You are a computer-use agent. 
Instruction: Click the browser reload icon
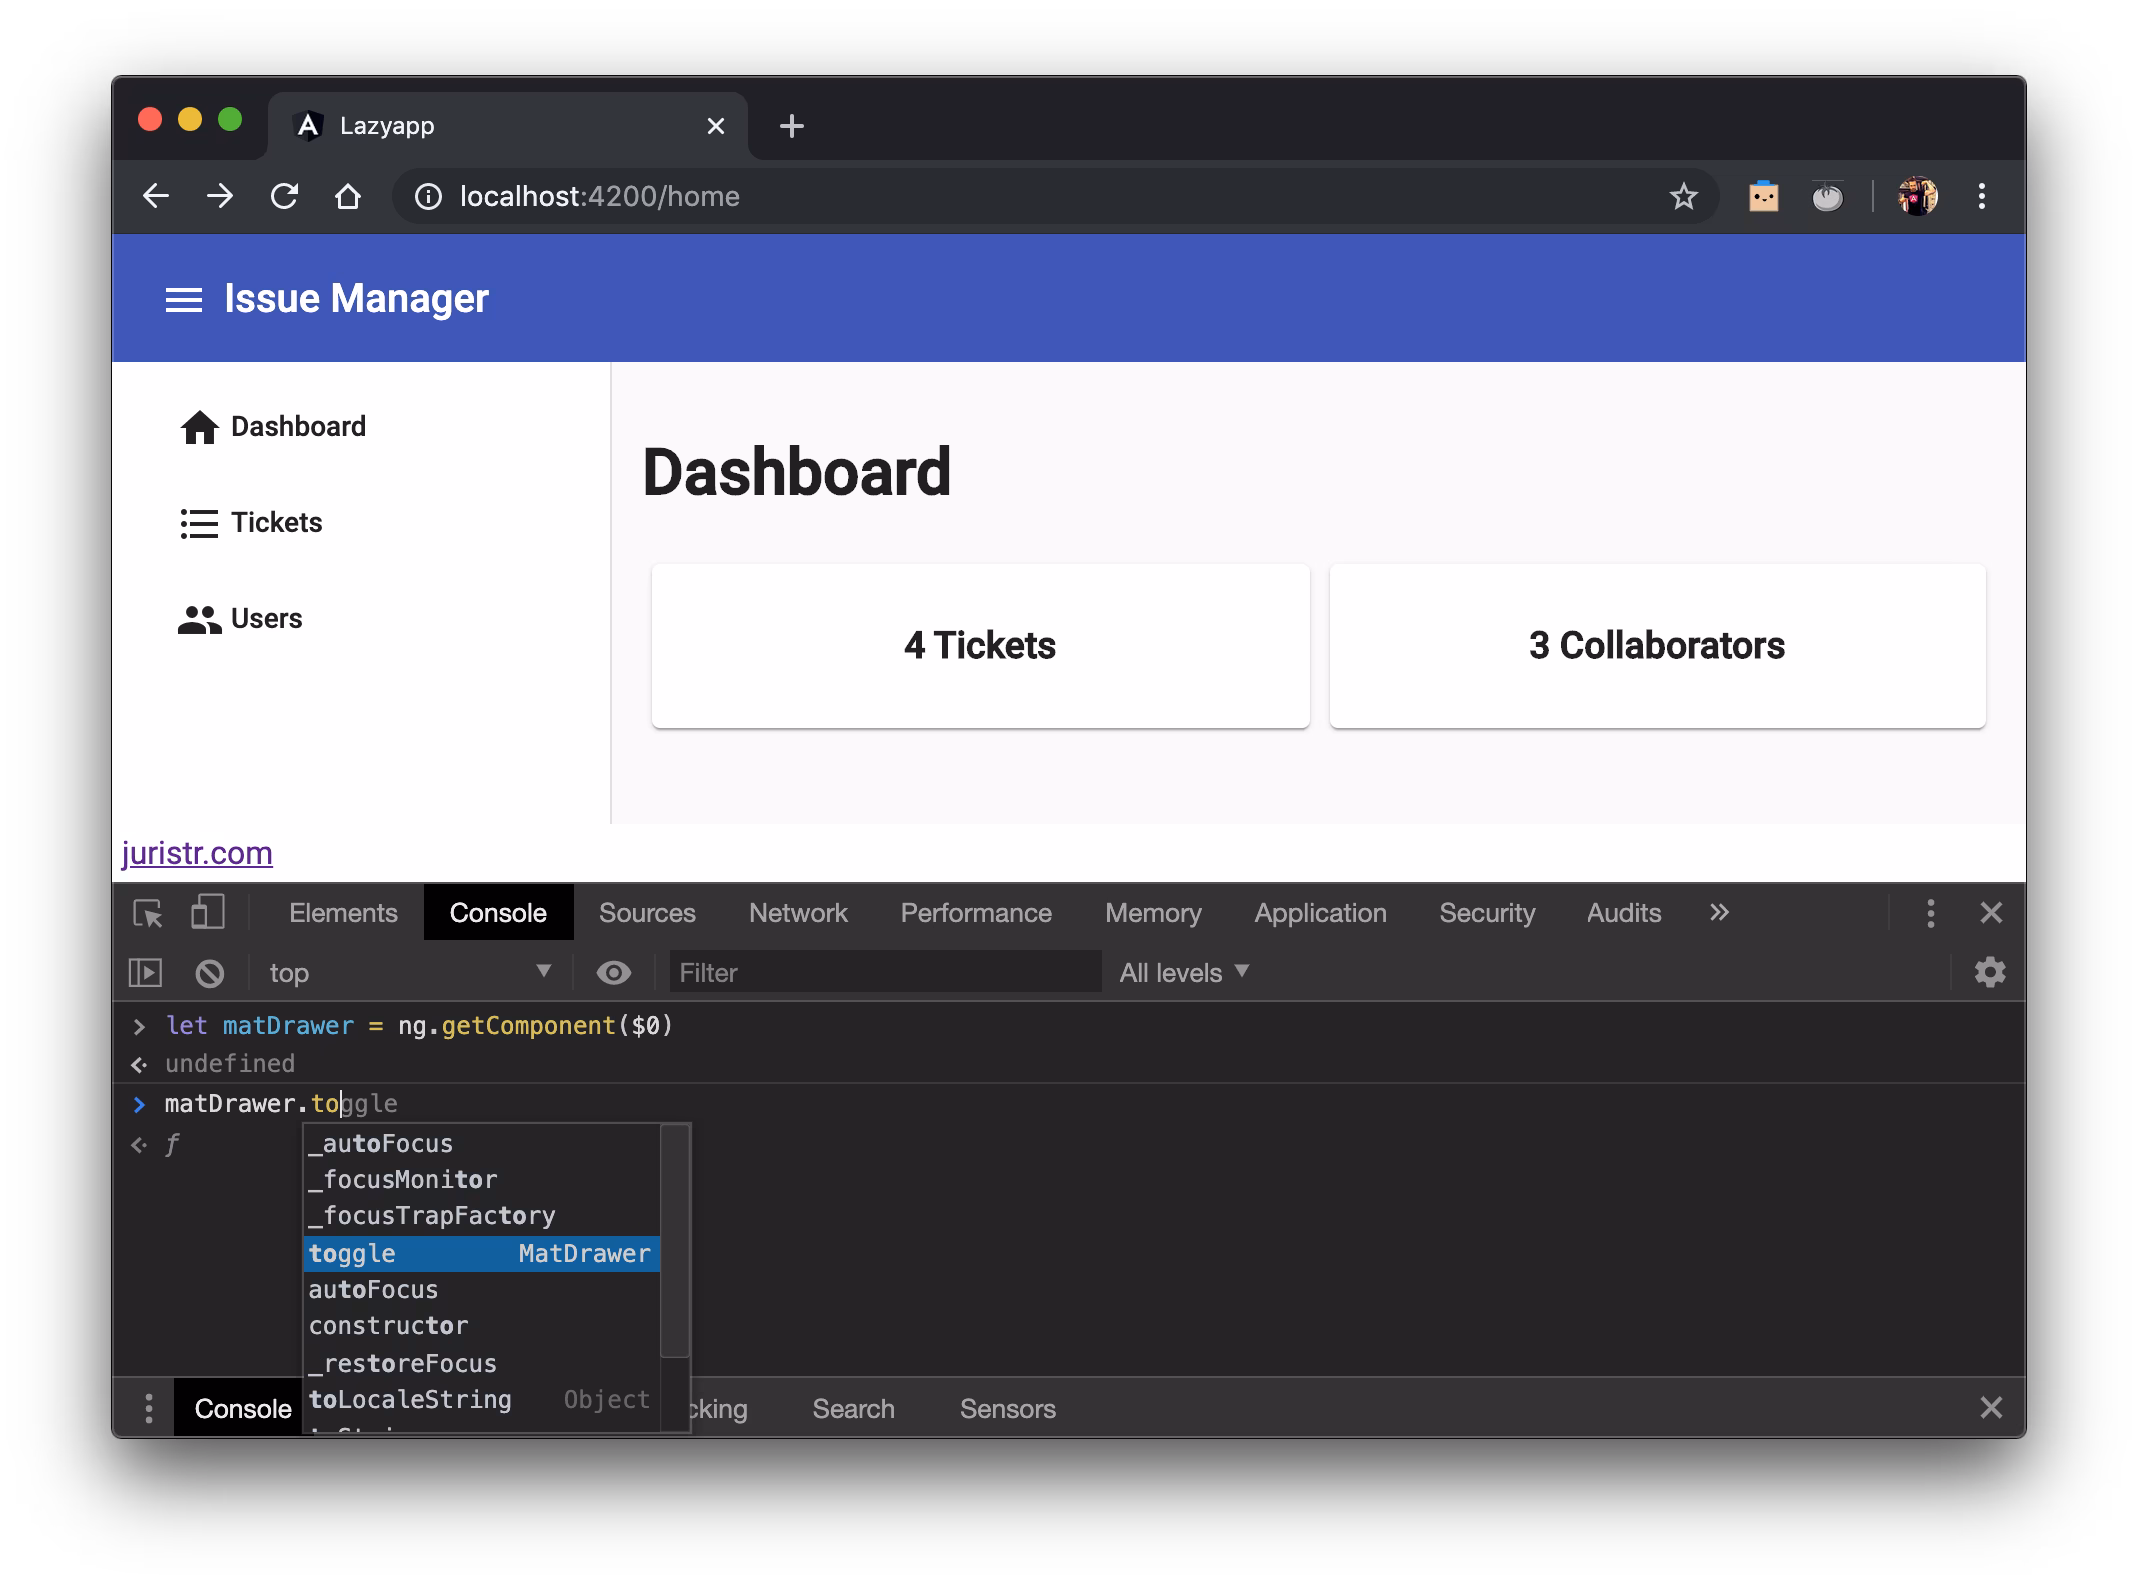(x=284, y=197)
